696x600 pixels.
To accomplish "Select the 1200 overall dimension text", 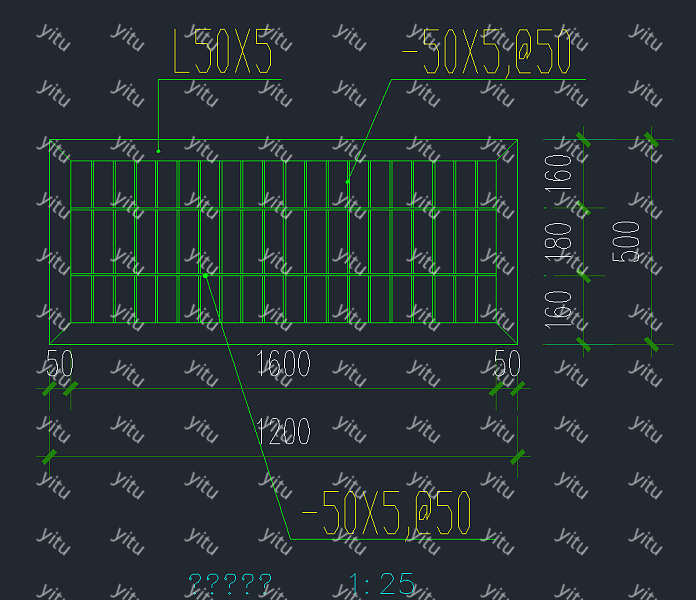I will coord(283,433).
